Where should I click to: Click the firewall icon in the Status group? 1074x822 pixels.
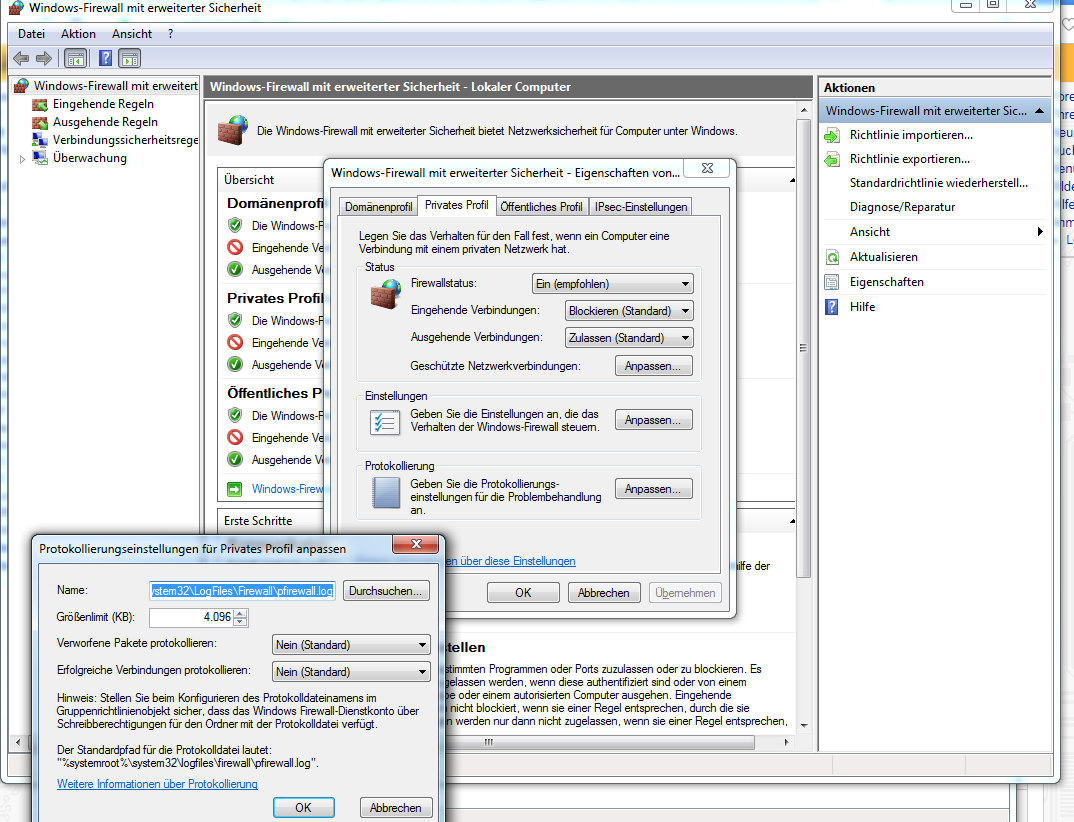click(386, 295)
